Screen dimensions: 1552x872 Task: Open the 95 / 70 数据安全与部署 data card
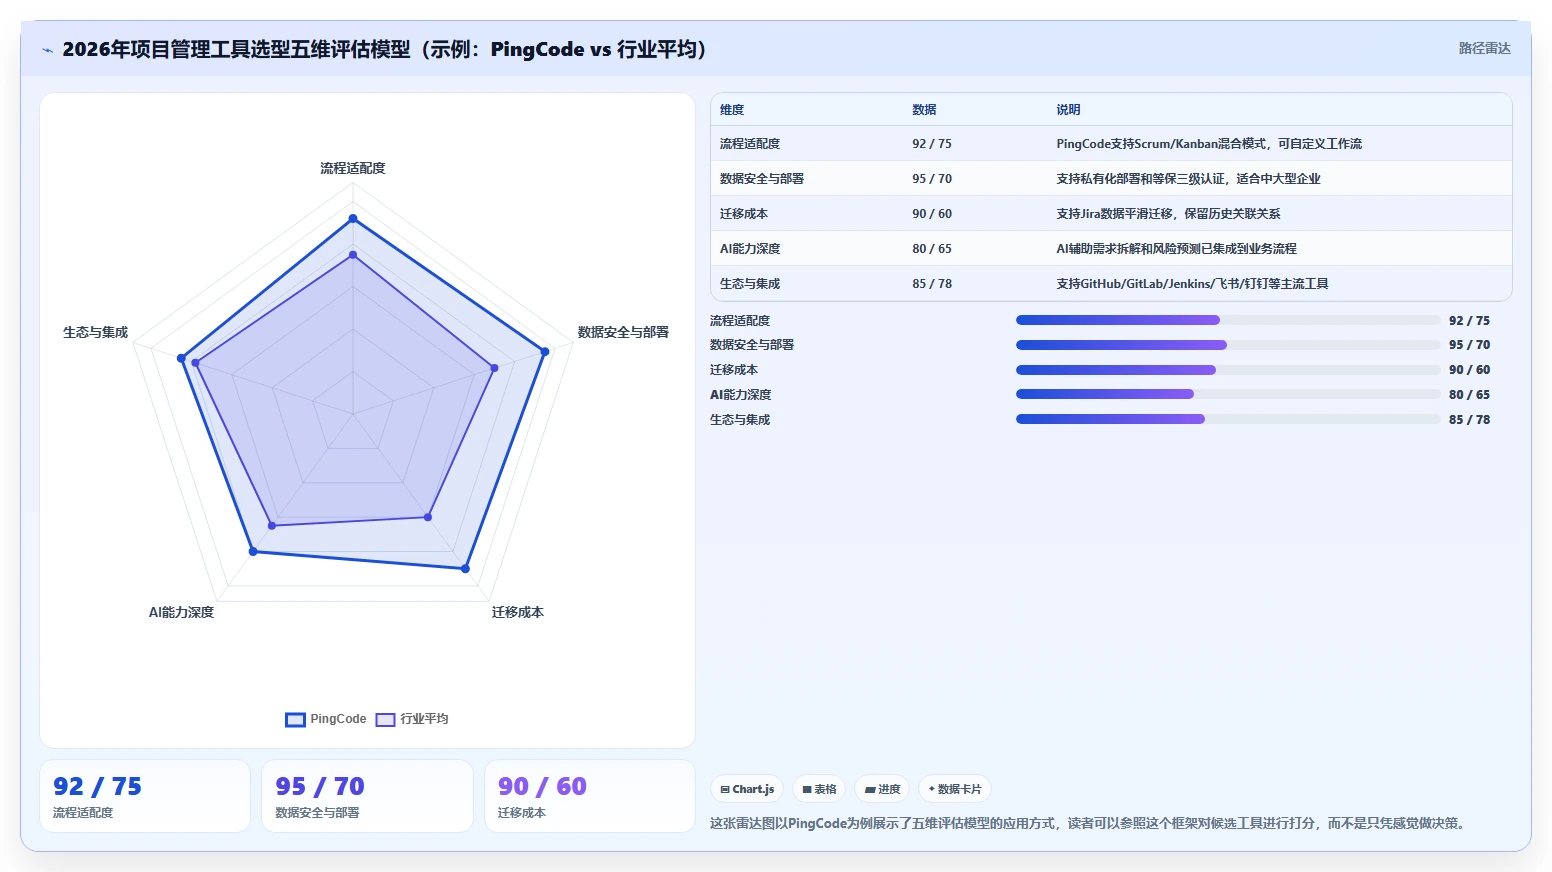tap(367, 796)
